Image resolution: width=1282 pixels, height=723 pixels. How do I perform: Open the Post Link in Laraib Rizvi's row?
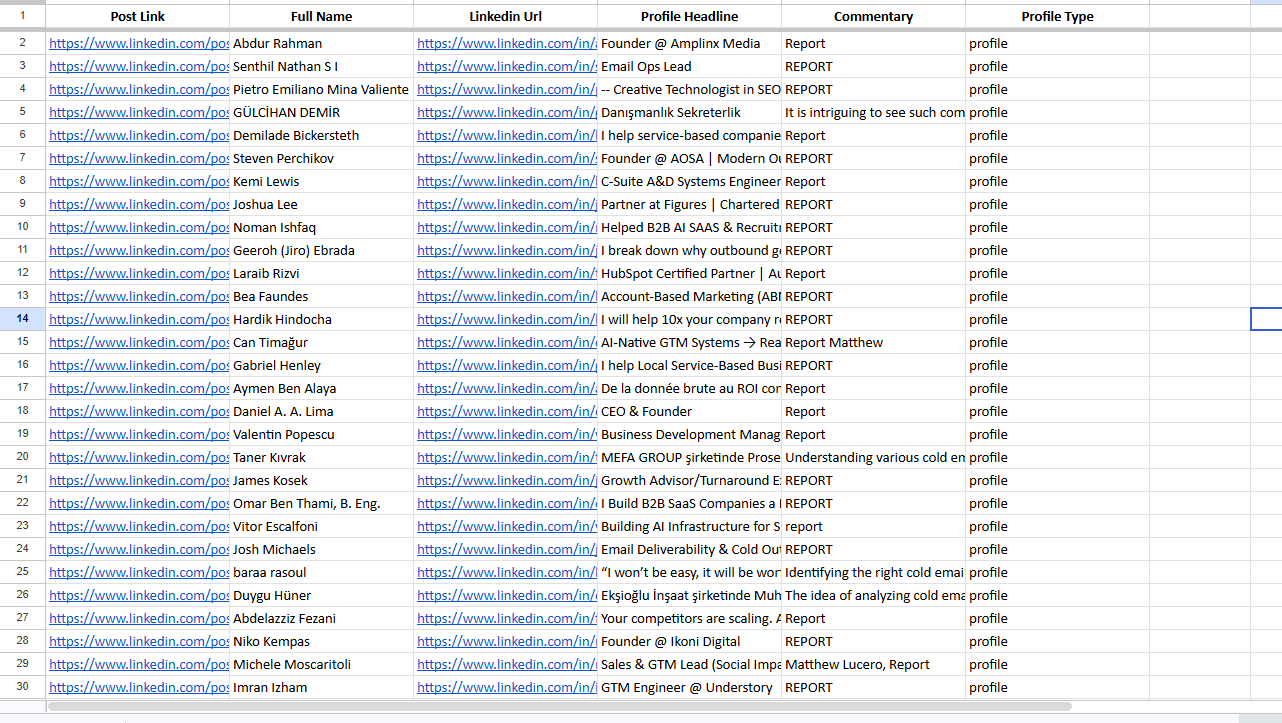coord(138,273)
